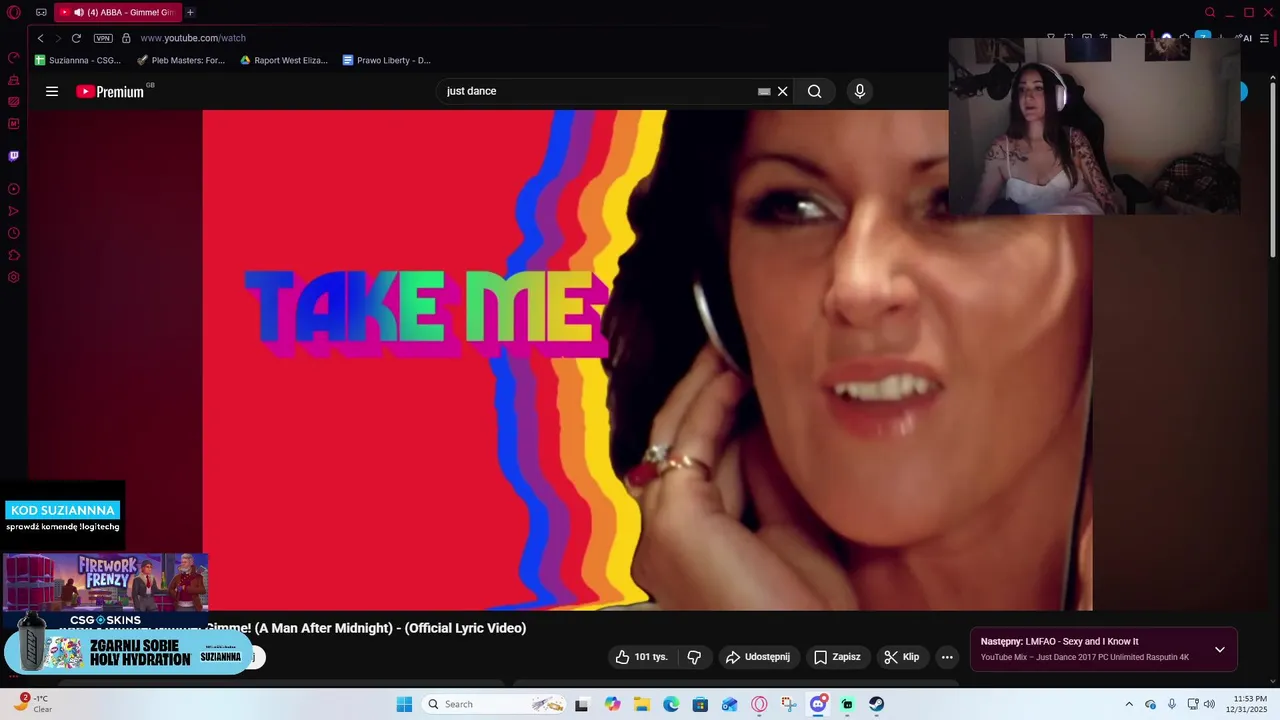Viewport: 1280px width, 720px height.
Task: Open Microsoft Edge from the taskbar
Action: (671, 704)
